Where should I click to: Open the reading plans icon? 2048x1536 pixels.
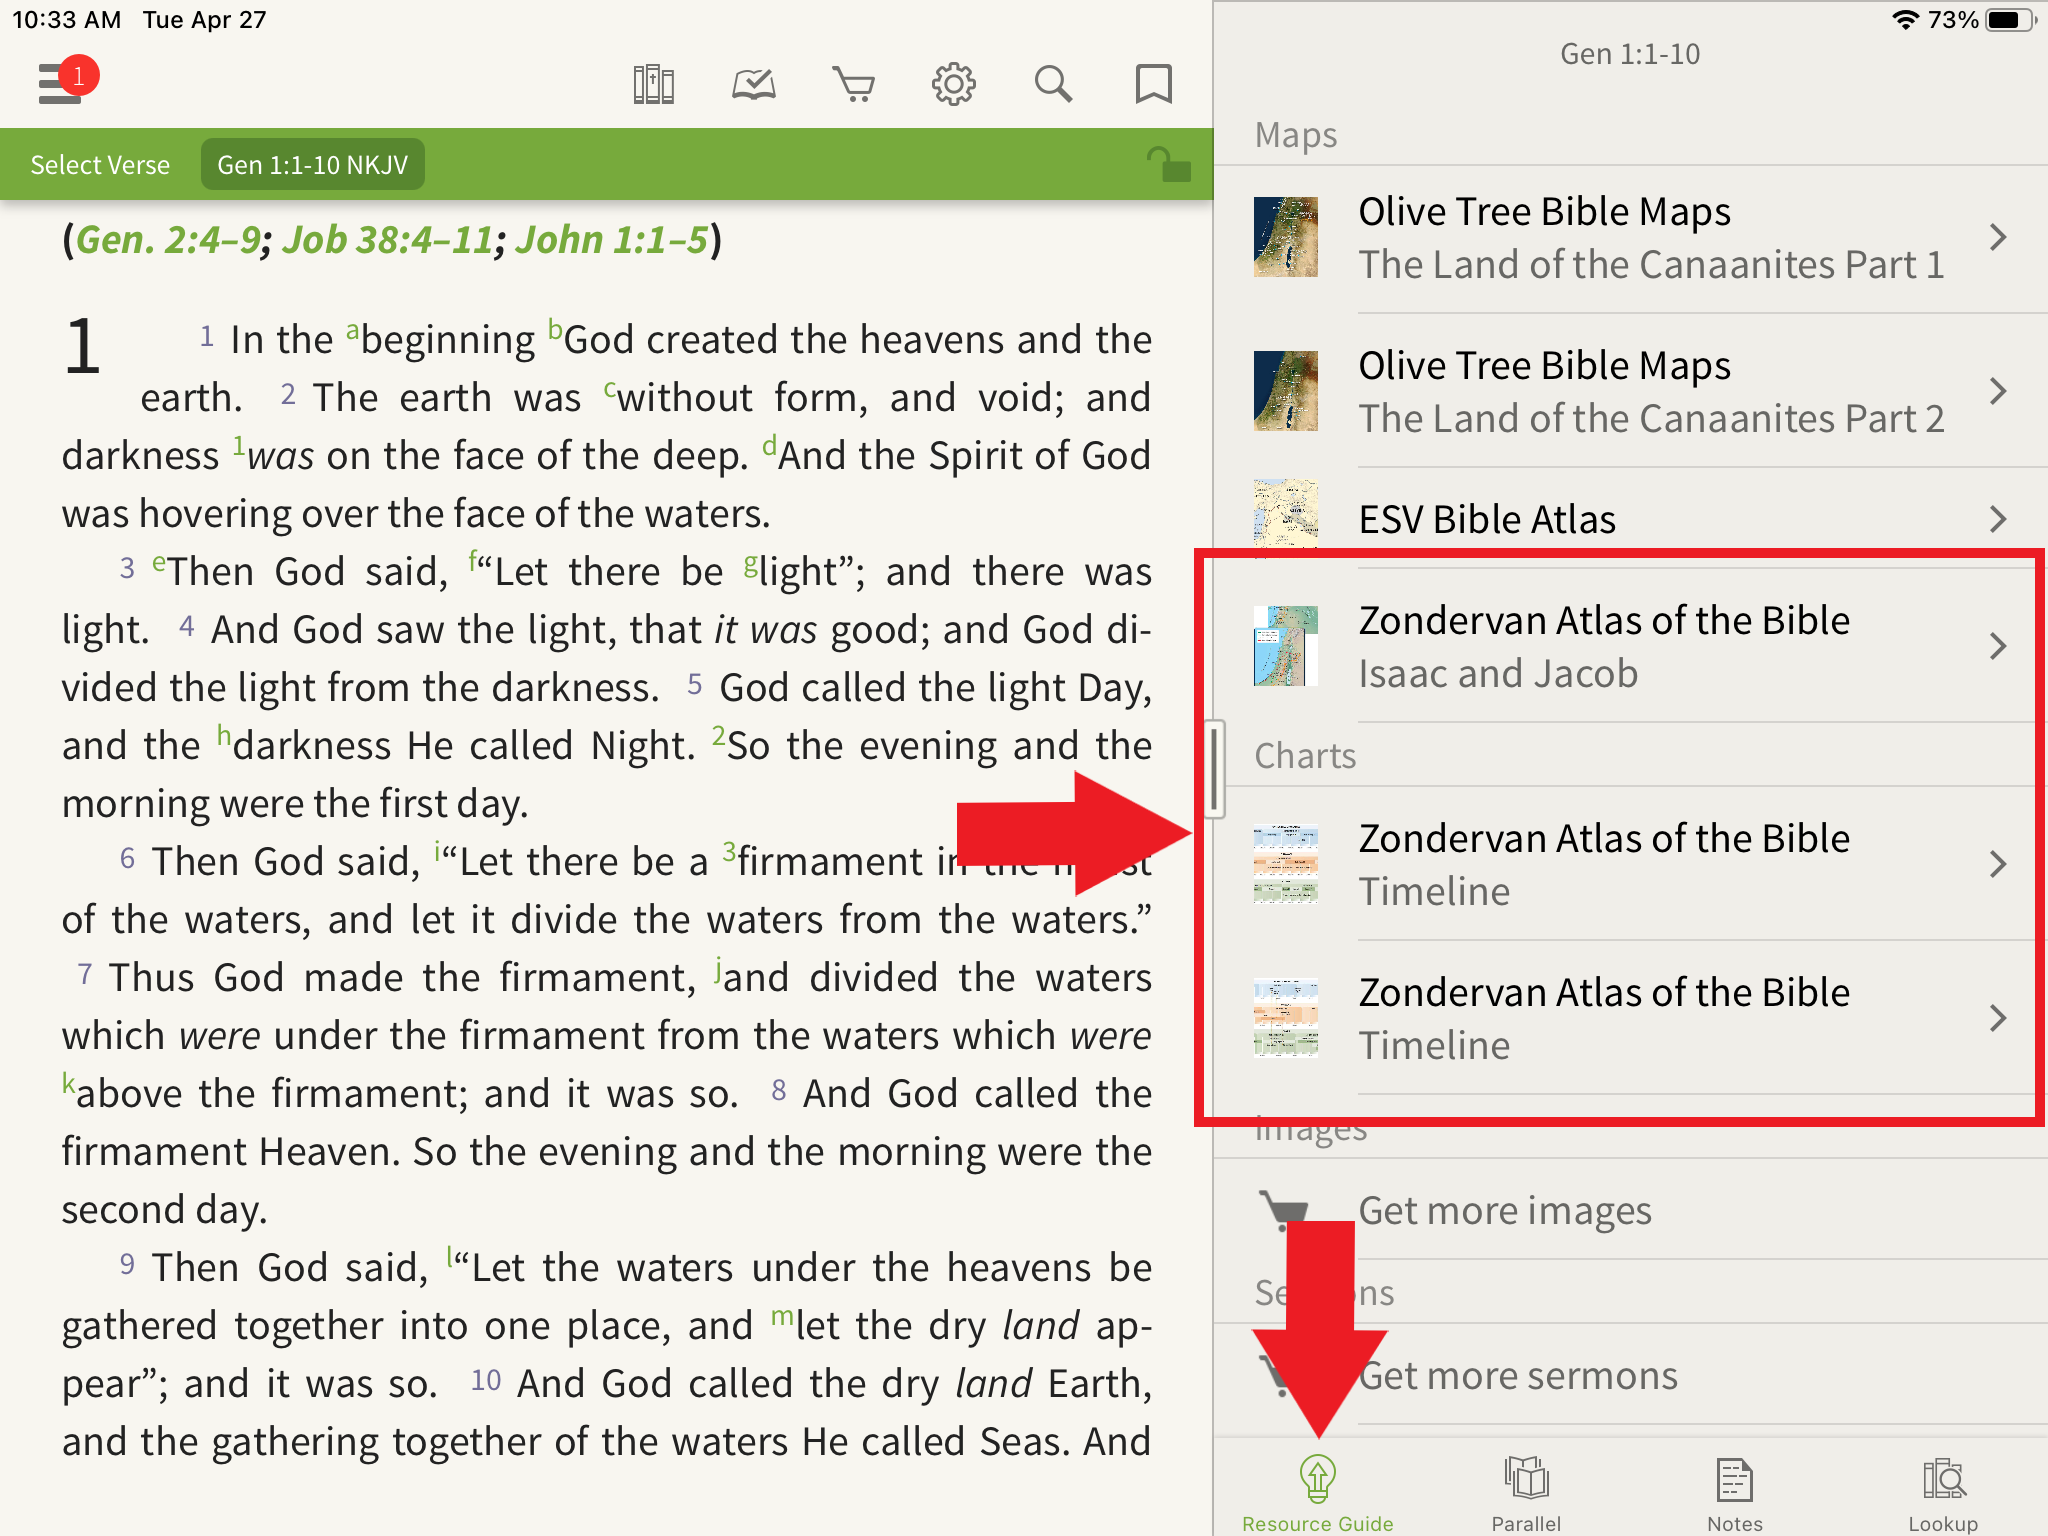pos(754,85)
